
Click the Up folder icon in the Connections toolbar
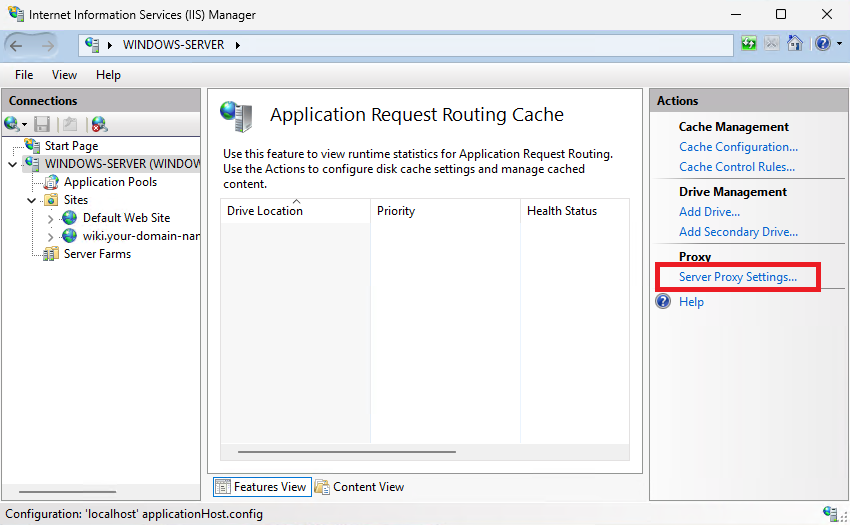click(69, 124)
